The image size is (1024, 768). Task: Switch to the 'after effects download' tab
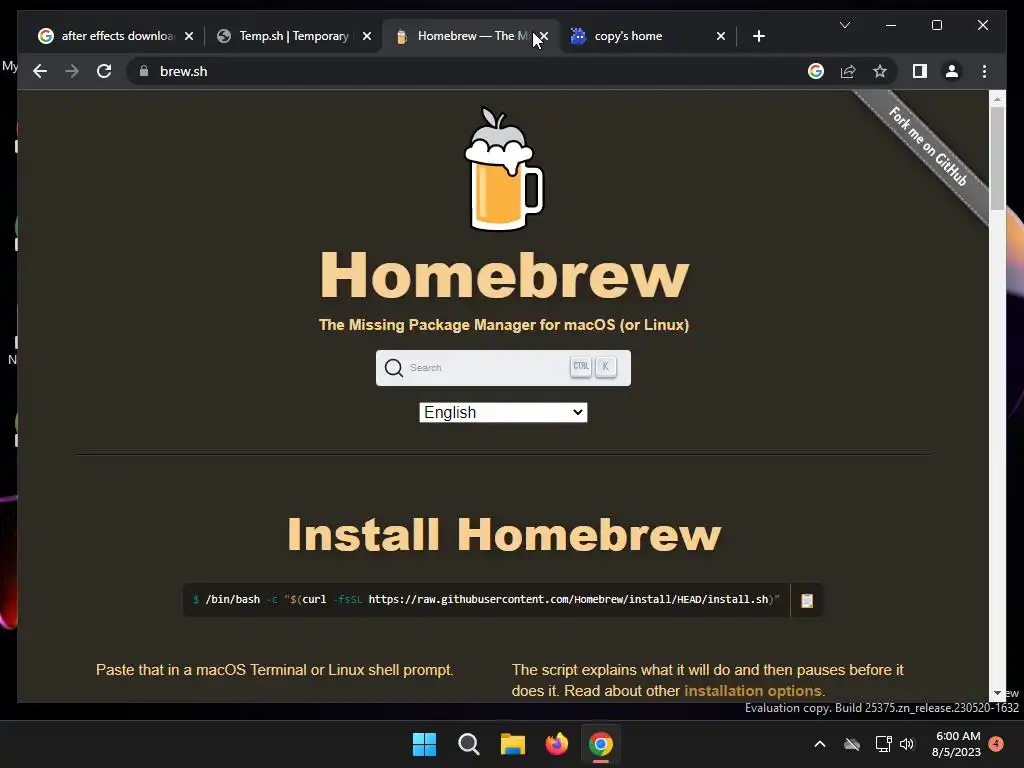pyautogui.click(x=108, y=36)
